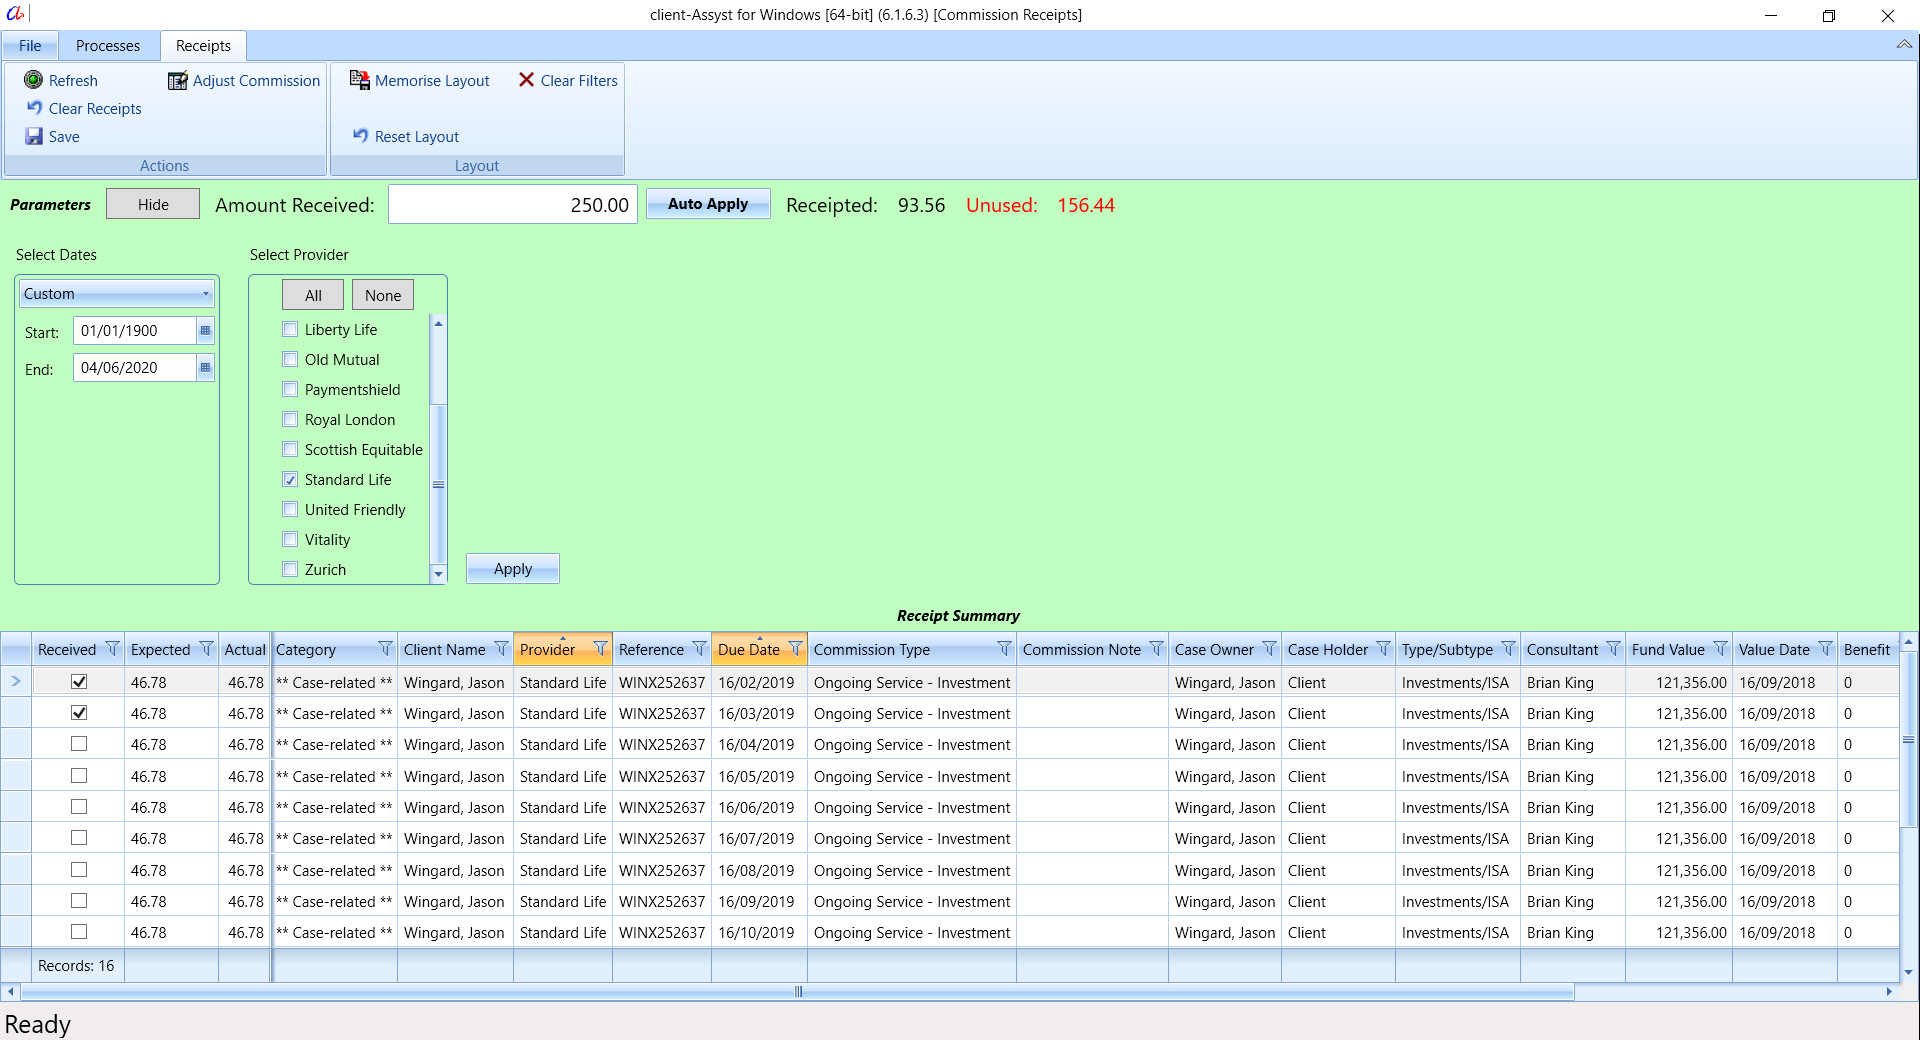Click the Refresh icon in Actions
1920x1040 pixels.
click(x=34, y=80)
